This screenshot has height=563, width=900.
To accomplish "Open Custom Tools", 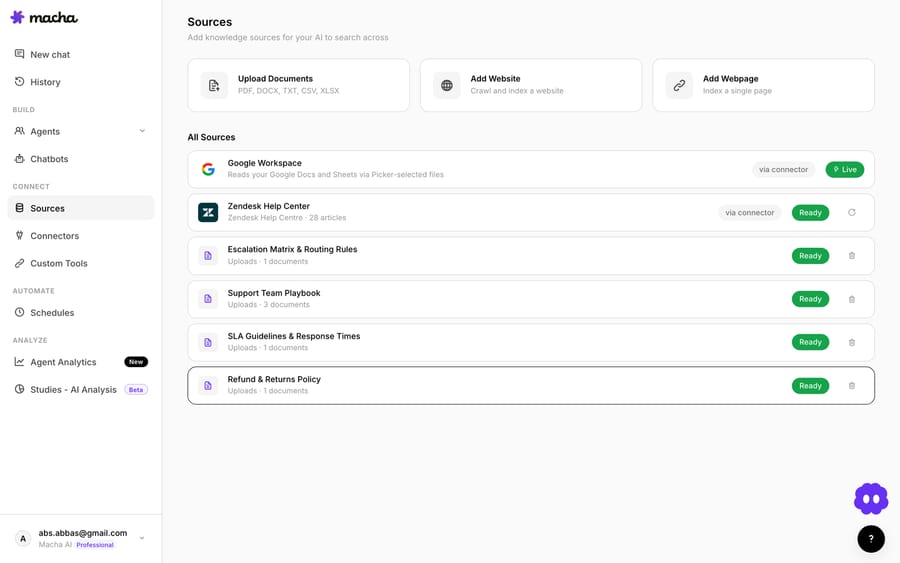I will (80, 263).
